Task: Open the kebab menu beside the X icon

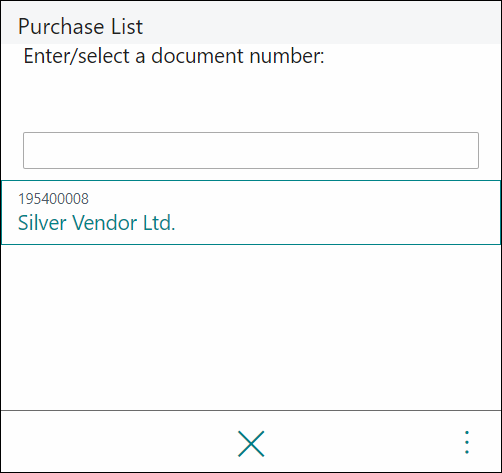Action: click(x=467, y=442)
